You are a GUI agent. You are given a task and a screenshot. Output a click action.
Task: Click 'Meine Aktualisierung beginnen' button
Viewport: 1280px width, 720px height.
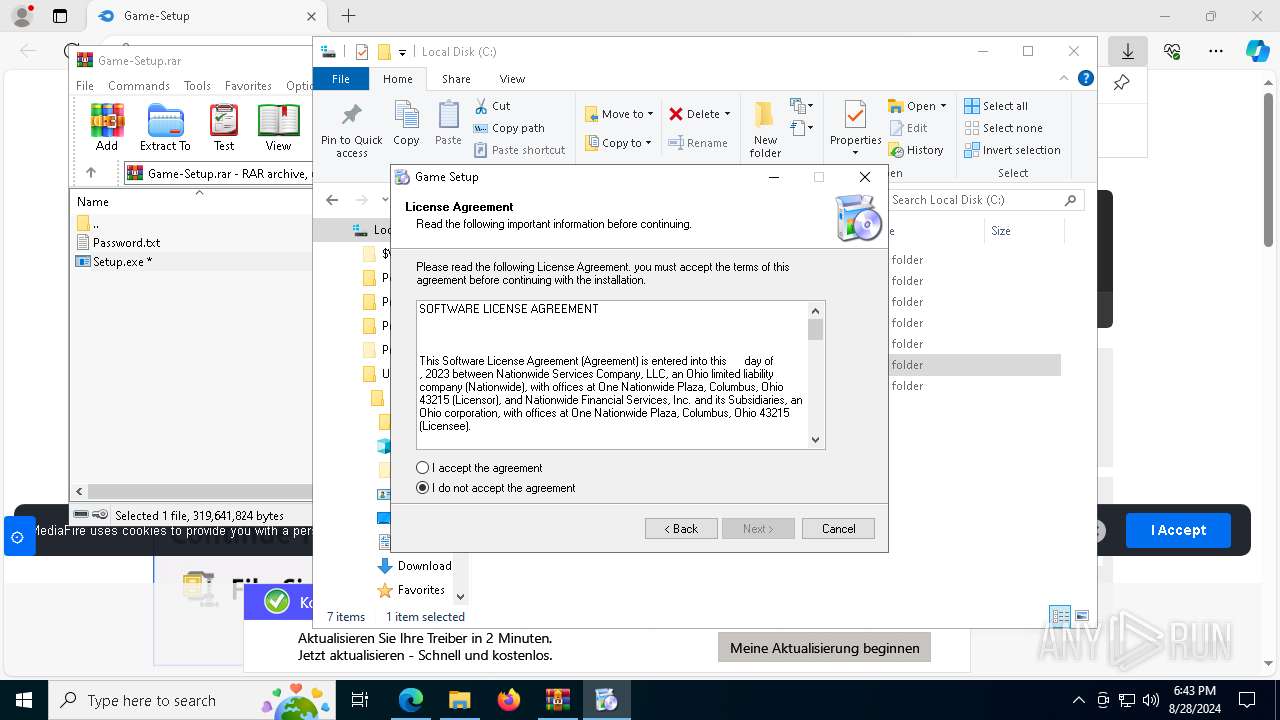(825, 648)
